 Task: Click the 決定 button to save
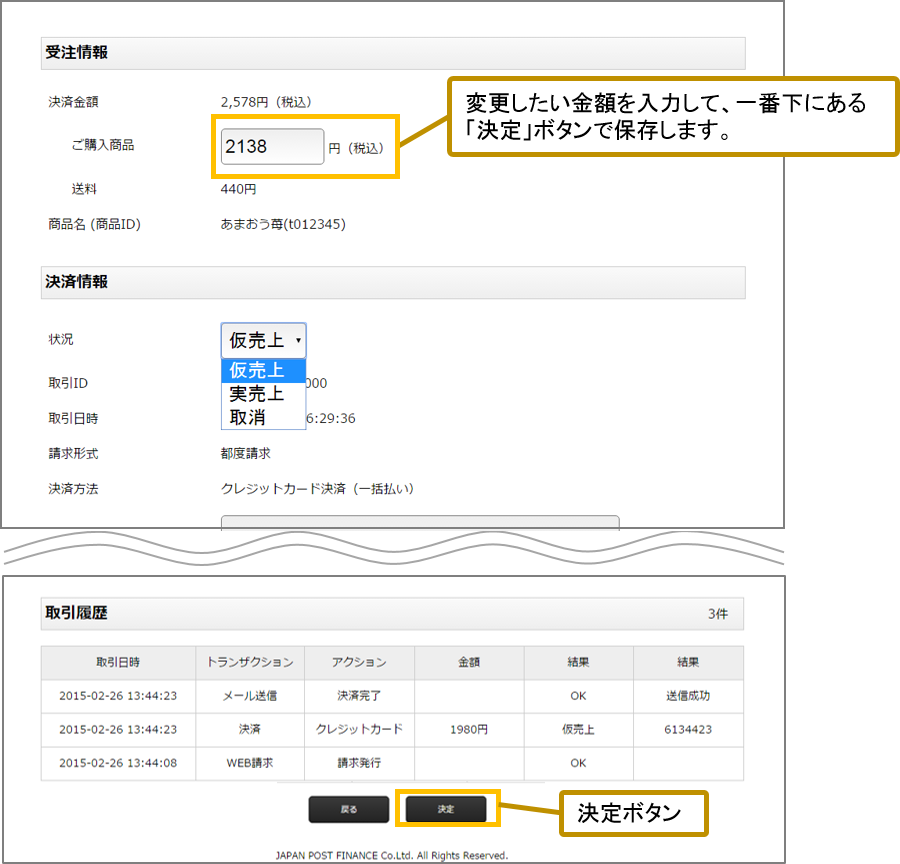(445, 809)
